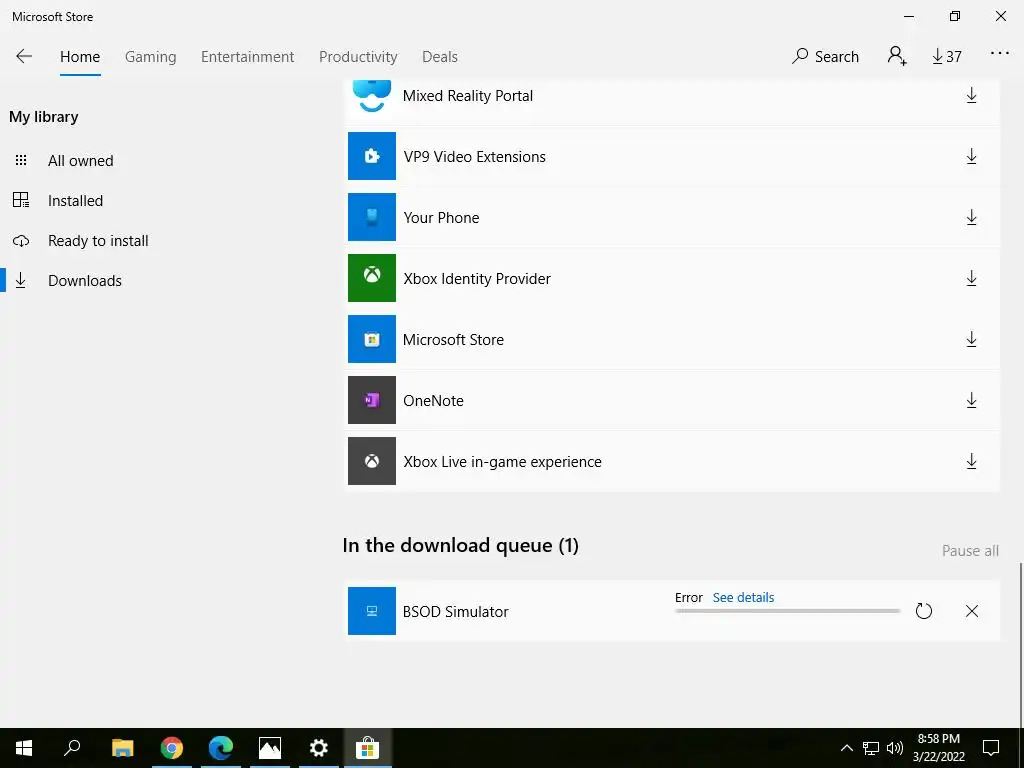The height and width of the screenshot is (768, 1024).
Task: Click the Search button
Action: pos(825,57)
